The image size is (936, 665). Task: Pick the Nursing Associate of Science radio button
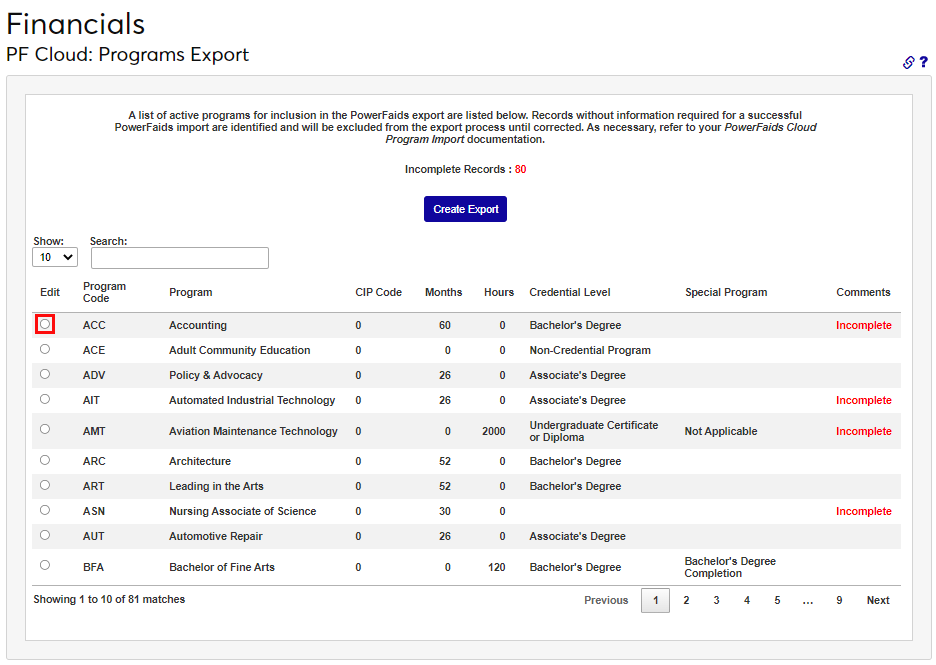(x=45, y=510)
